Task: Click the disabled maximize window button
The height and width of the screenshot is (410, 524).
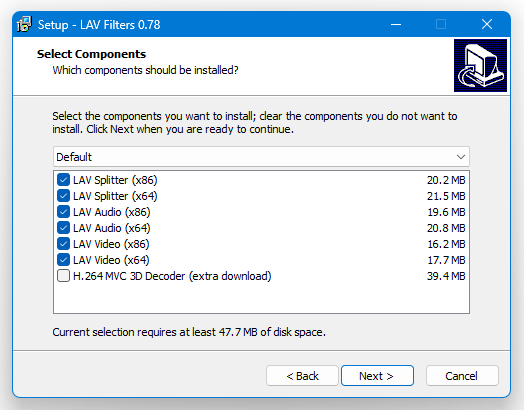Action: (441, 24)
